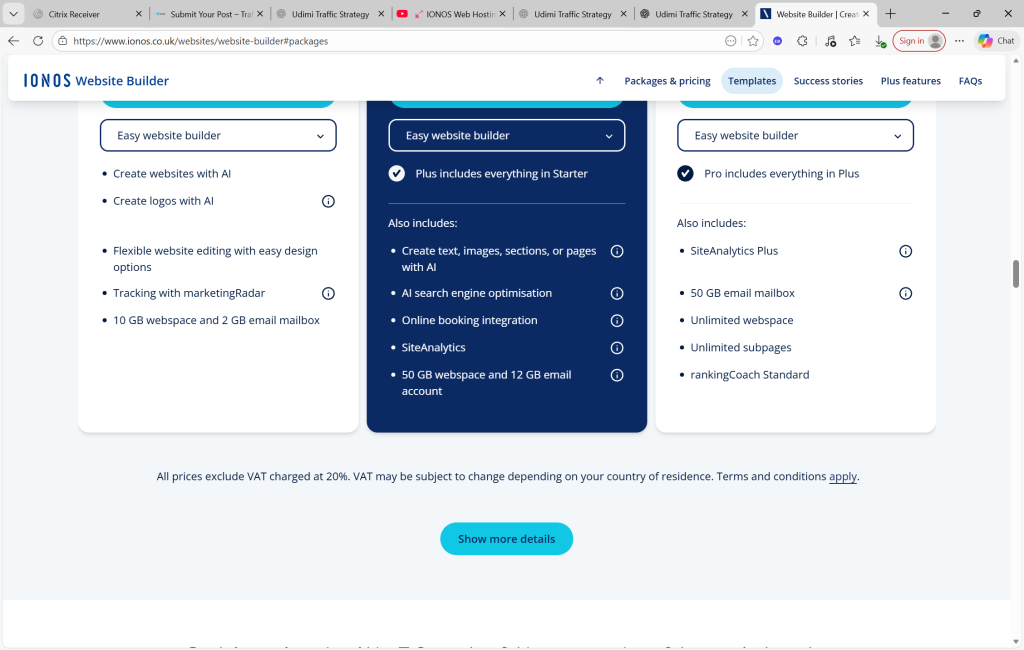Click info icon for Online booking integration
The width and height of the screenshot is (1024, 650).
(617, 321)
